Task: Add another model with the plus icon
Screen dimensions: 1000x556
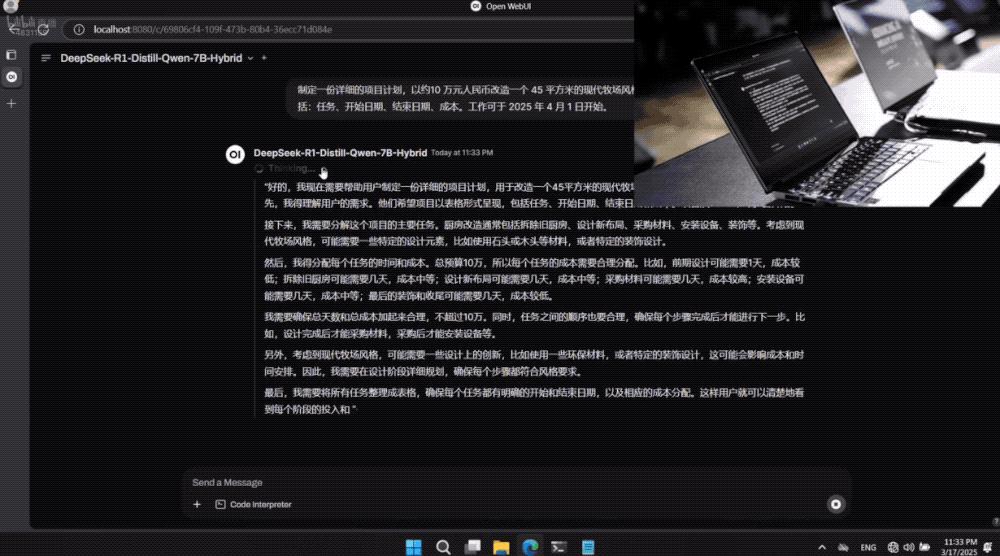Action: point(264,58)
